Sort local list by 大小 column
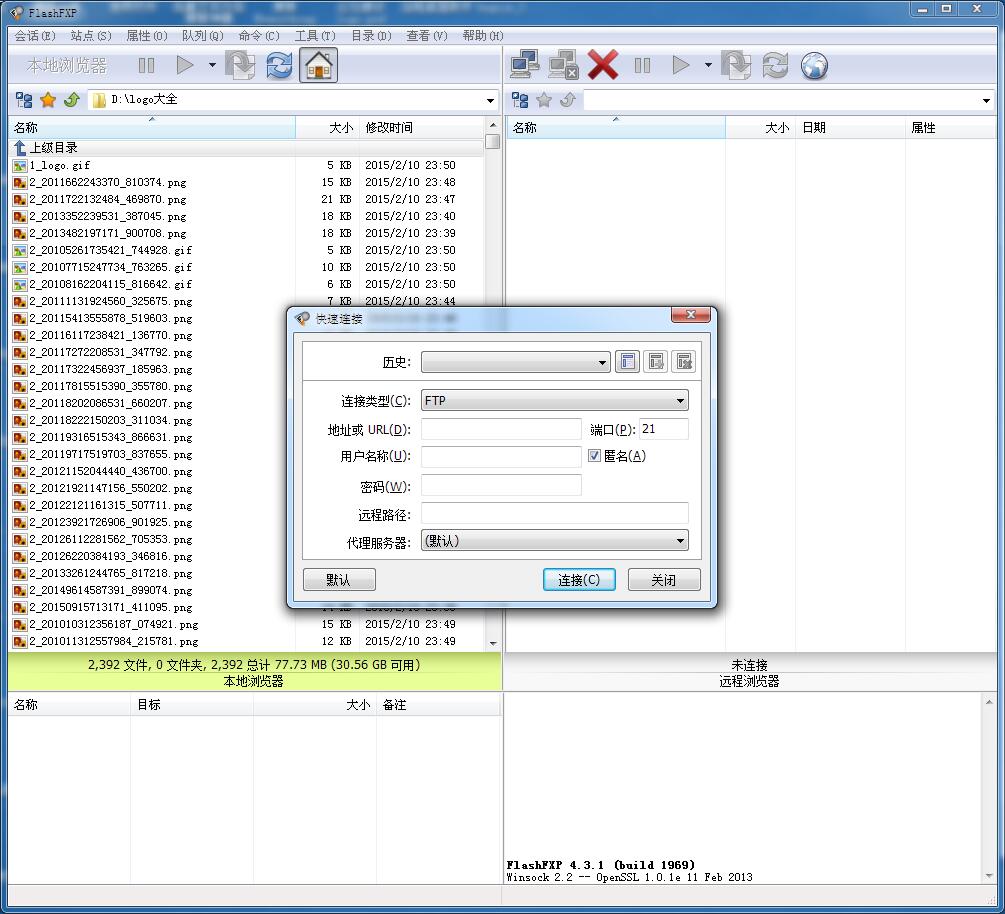1005x914 pixels. (328, 128)
